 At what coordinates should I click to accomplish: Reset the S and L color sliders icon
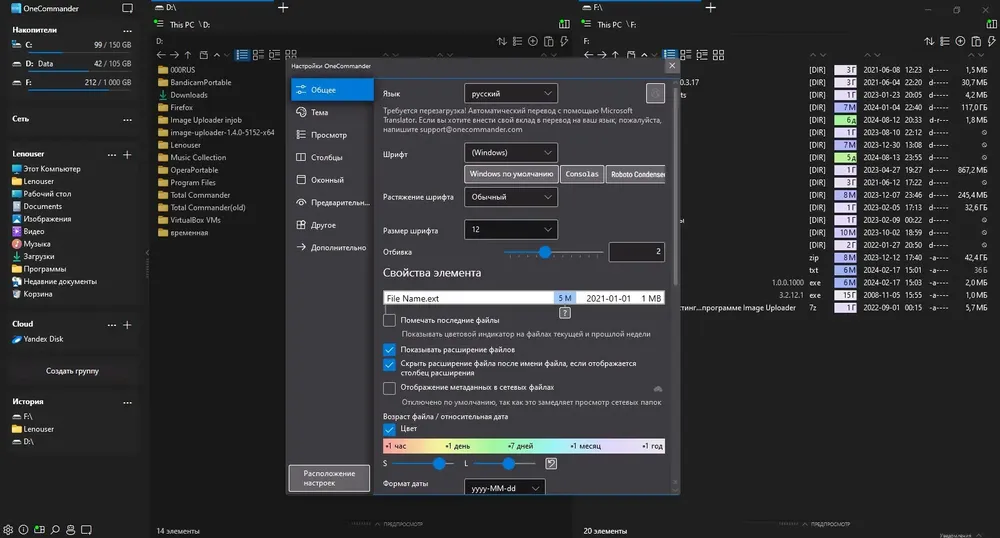click(x=551, y=463)
